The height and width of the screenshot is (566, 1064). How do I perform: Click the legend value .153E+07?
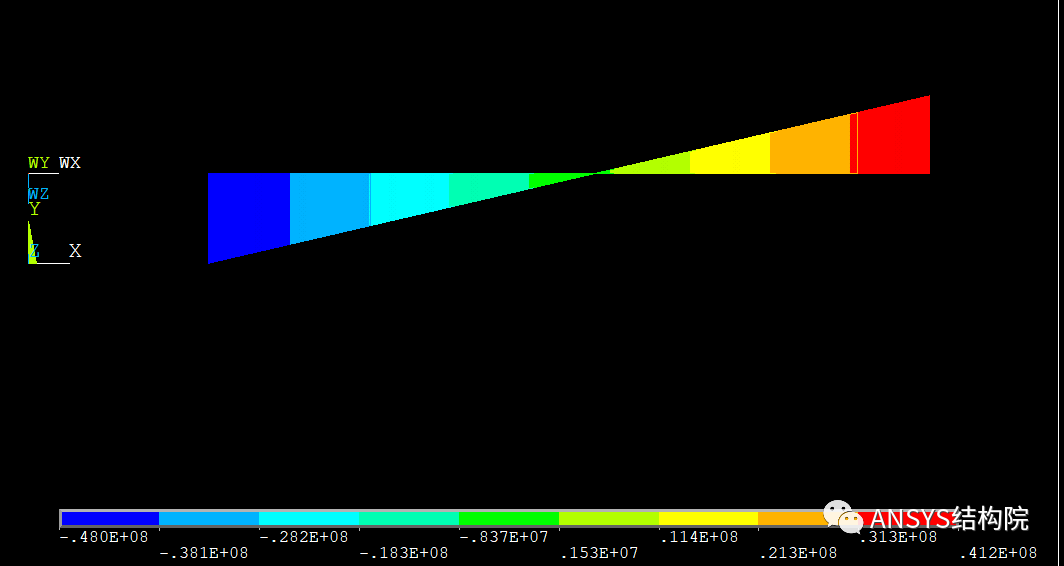(599, 553)
